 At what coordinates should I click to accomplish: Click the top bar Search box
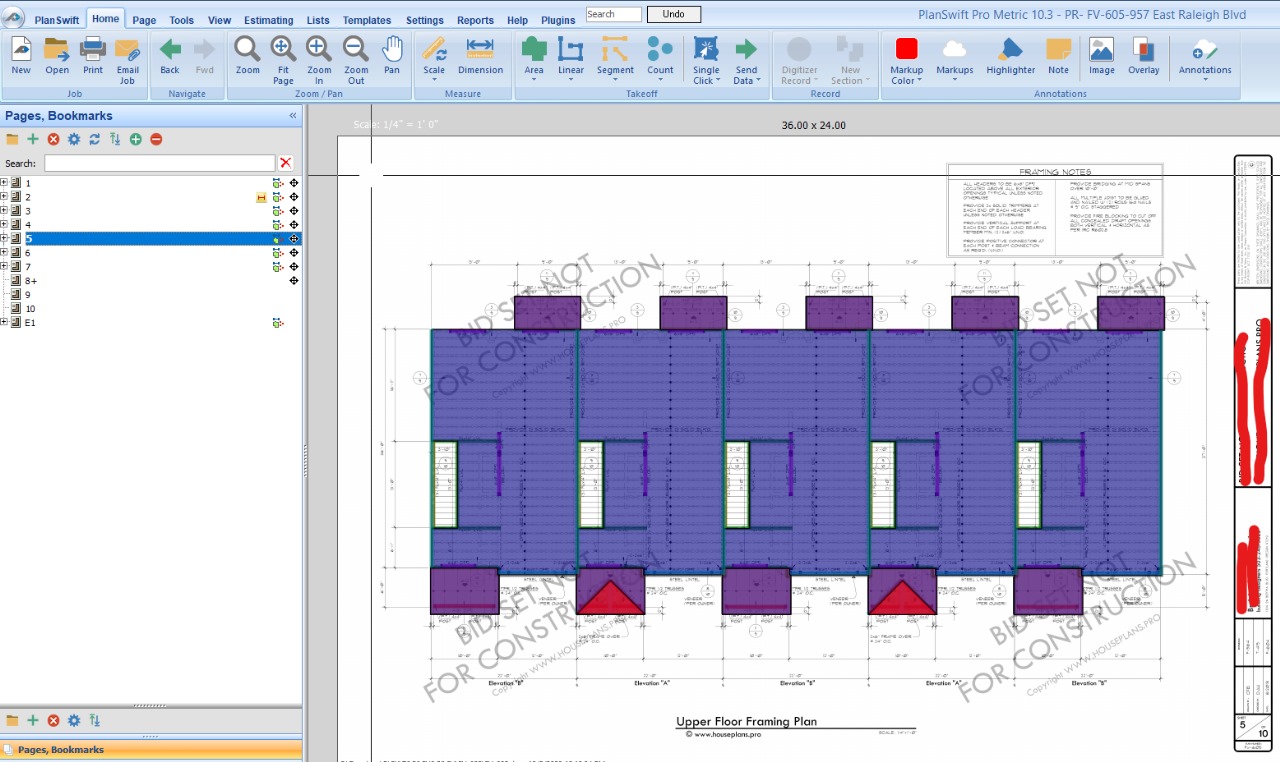(613, 14)
